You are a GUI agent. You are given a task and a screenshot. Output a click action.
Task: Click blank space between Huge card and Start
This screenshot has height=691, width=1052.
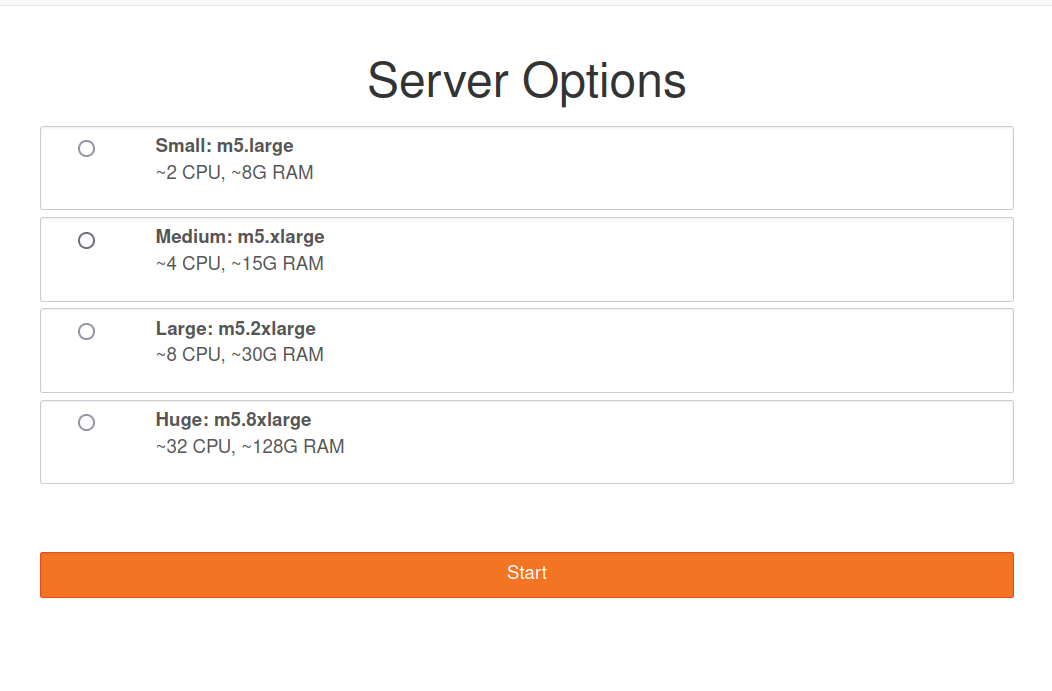[x=526, y=518]
